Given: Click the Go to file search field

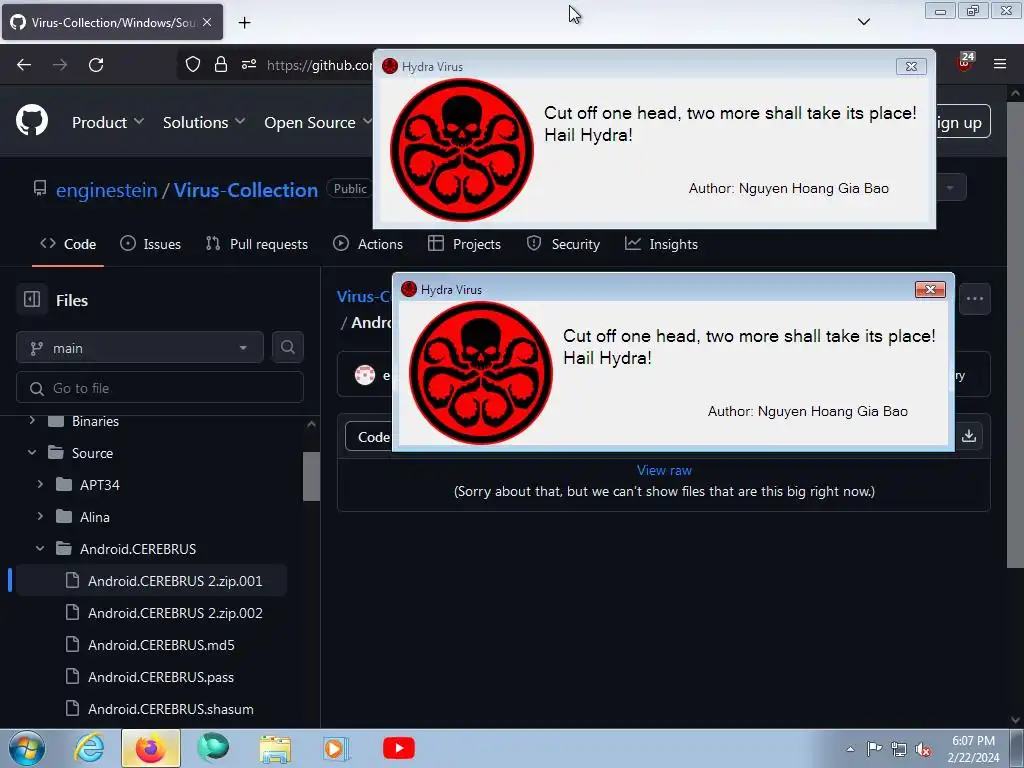Looking at the screenshot, I should pos(160,387).
